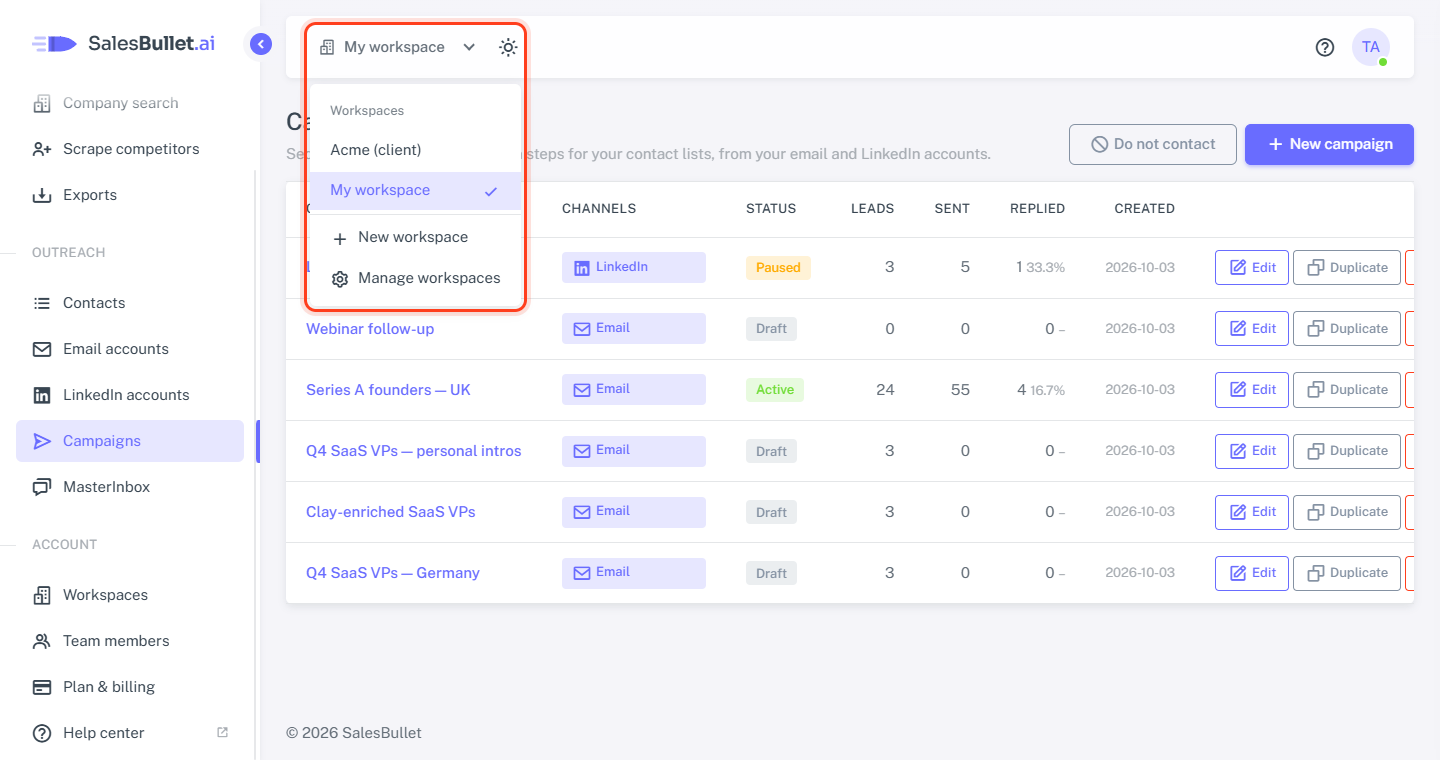1440x760 pixels.
Task: Click the Active status badge
Action: coord(775,390)
